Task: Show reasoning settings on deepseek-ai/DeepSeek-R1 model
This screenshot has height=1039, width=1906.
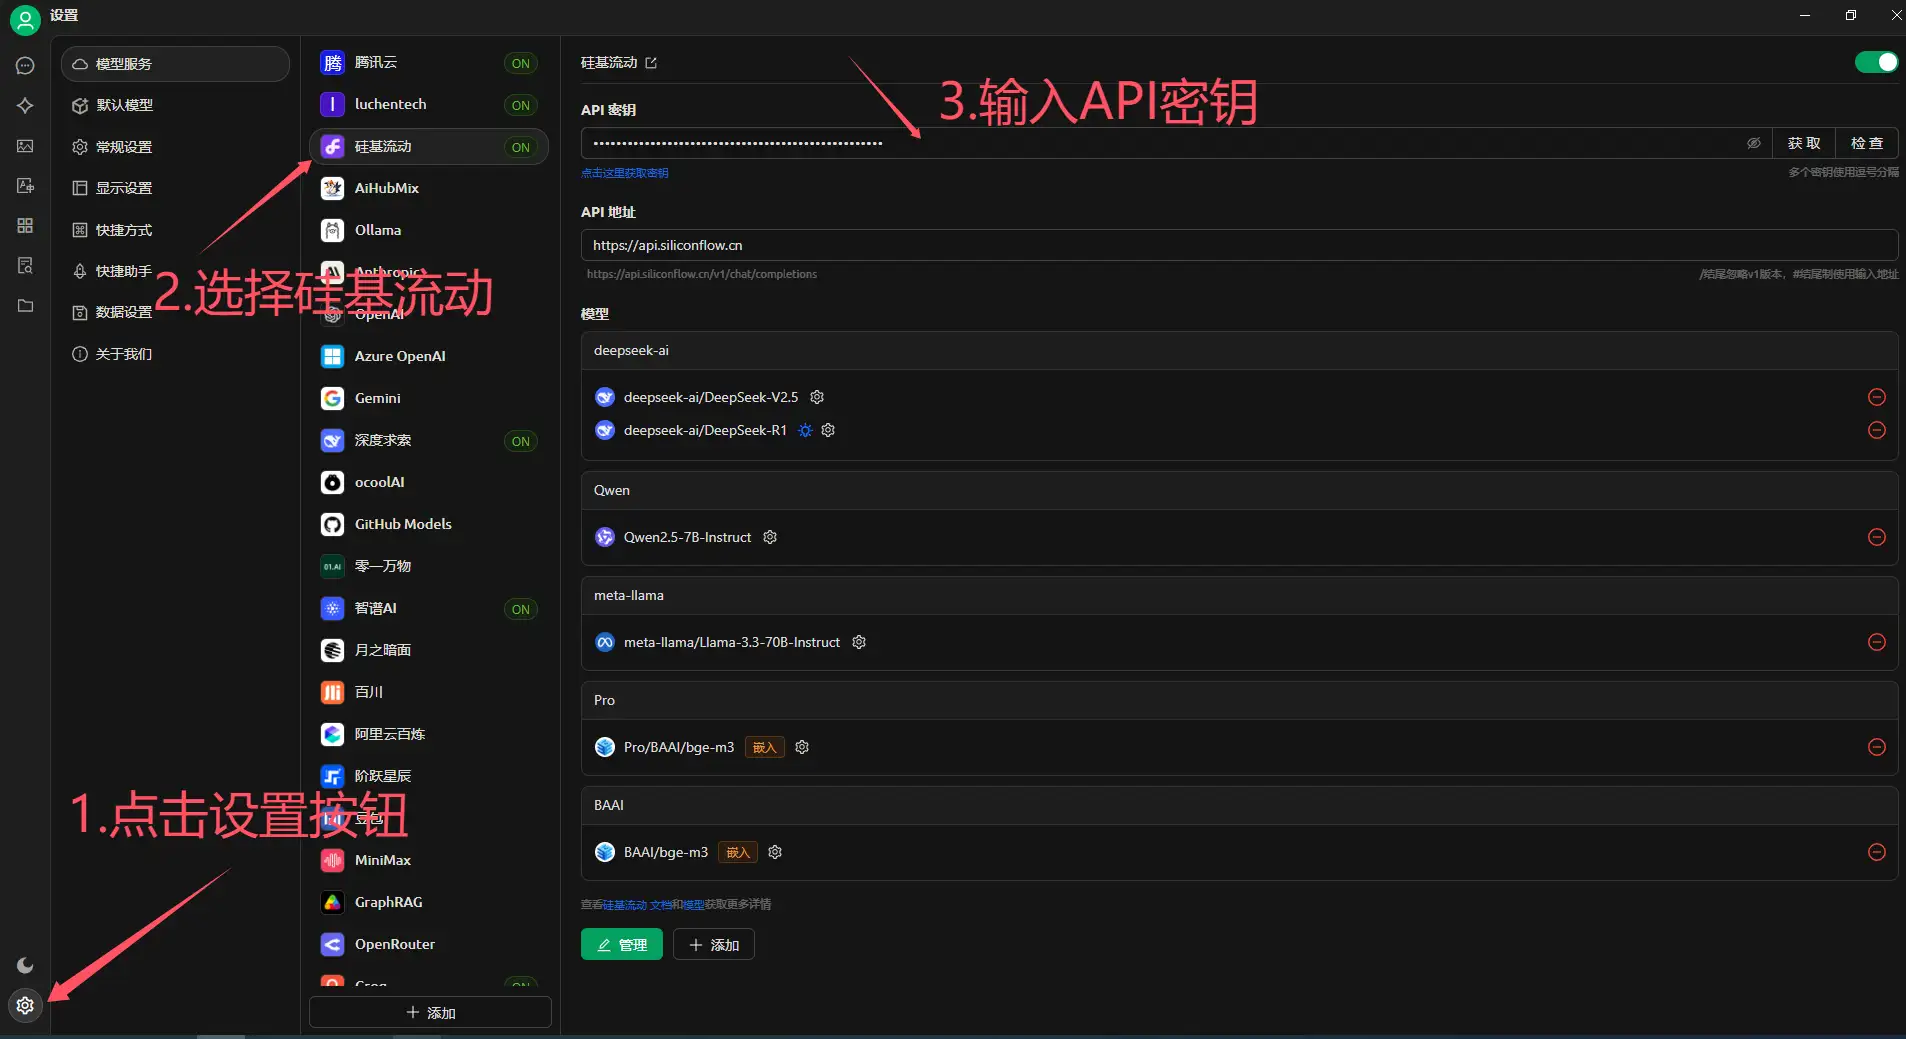Action: point(807,430)
